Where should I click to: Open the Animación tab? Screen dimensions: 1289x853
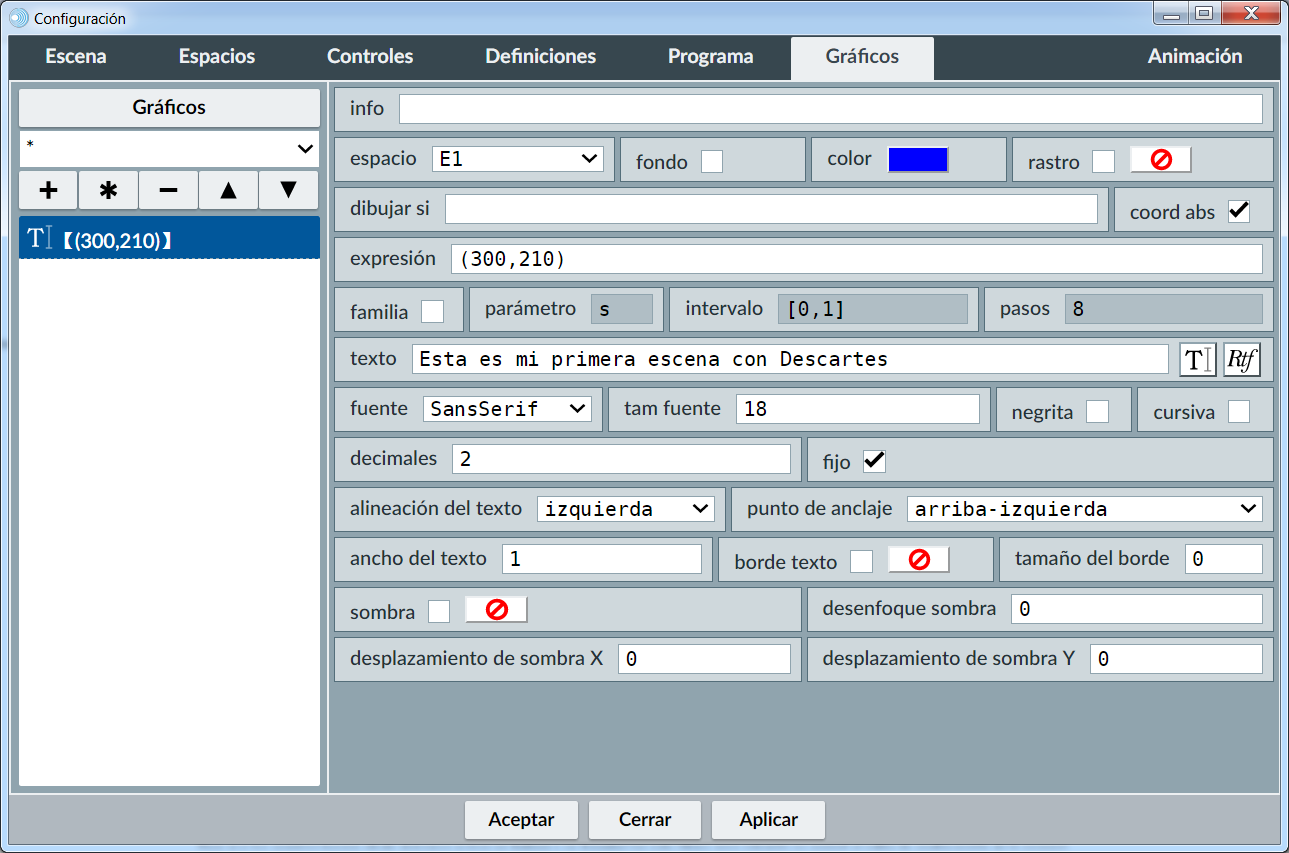pos(1194,57)
